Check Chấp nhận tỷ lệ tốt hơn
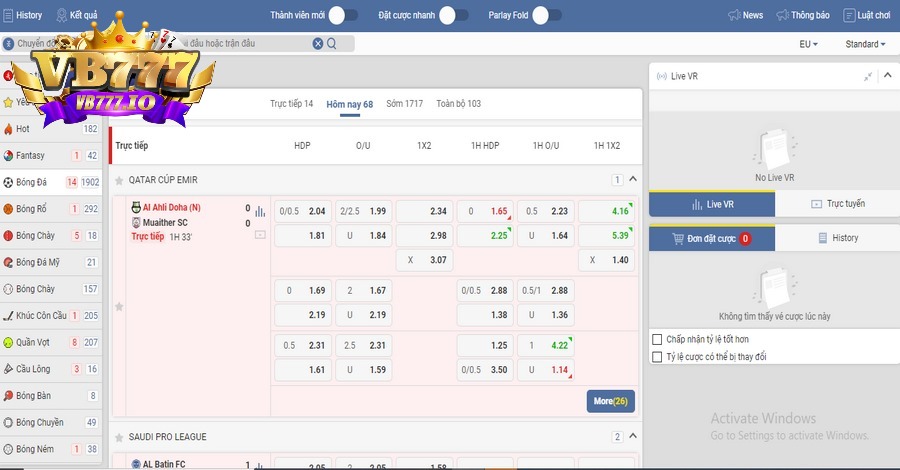Screen dimensions: 900x470 coord(657,339)
